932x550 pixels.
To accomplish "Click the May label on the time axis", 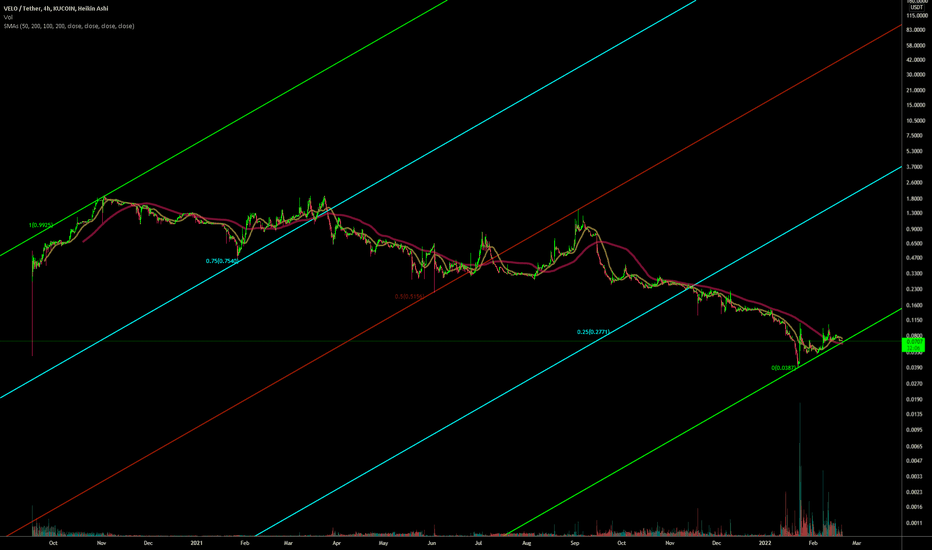I will click(x=383, y=543).
